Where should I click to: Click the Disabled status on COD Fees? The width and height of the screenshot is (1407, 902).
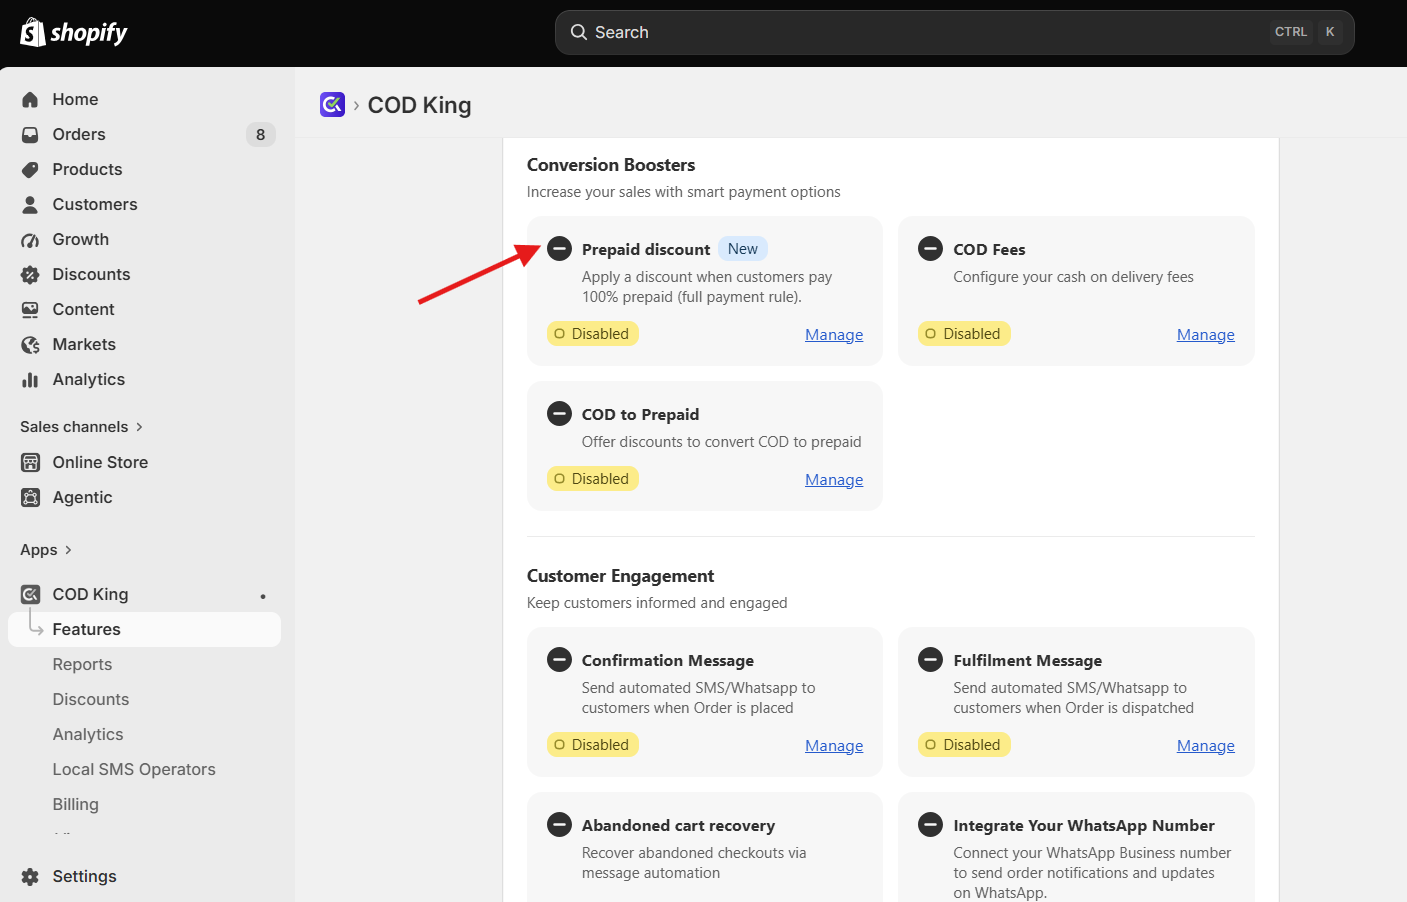point(964,334)
